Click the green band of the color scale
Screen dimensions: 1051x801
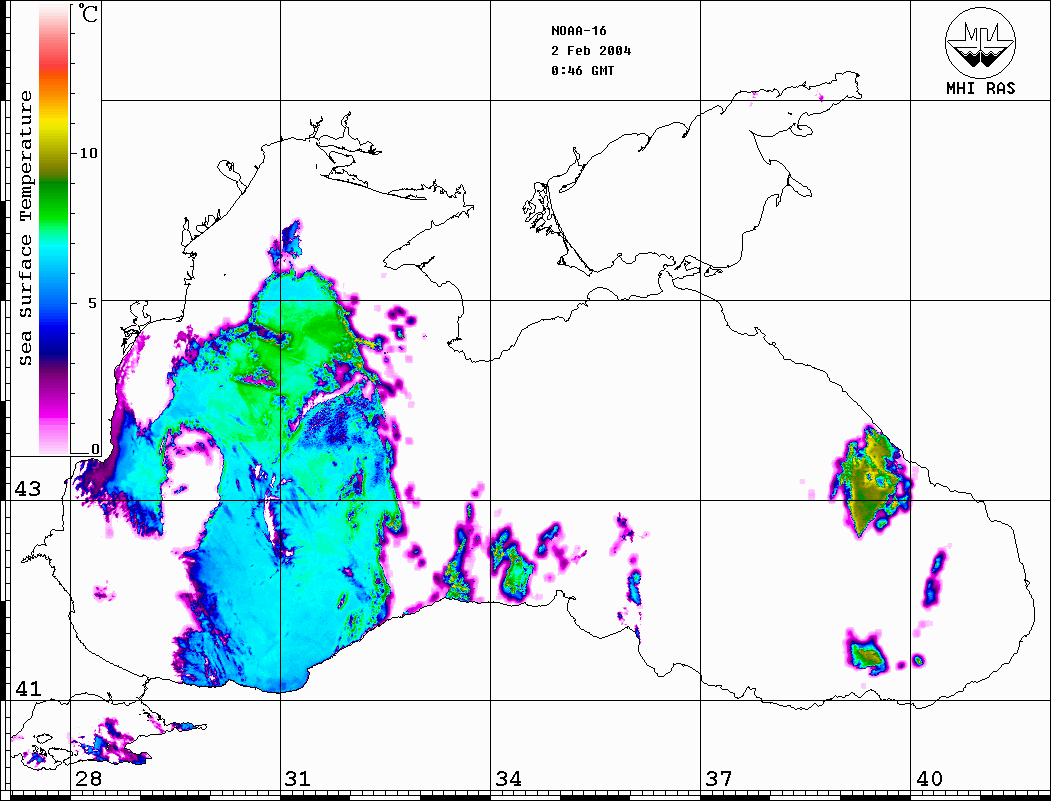tap(54, 201)
